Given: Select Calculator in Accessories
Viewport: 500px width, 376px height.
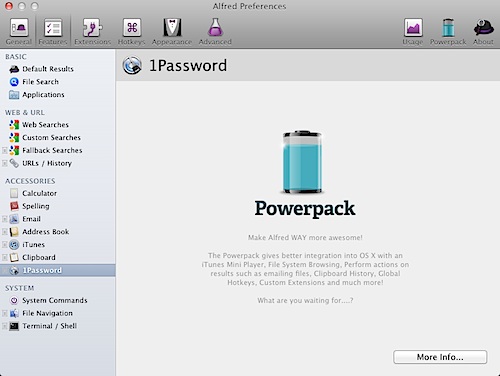Looking at the screenshot, I should pyautogui.click(x=58, y=193).
